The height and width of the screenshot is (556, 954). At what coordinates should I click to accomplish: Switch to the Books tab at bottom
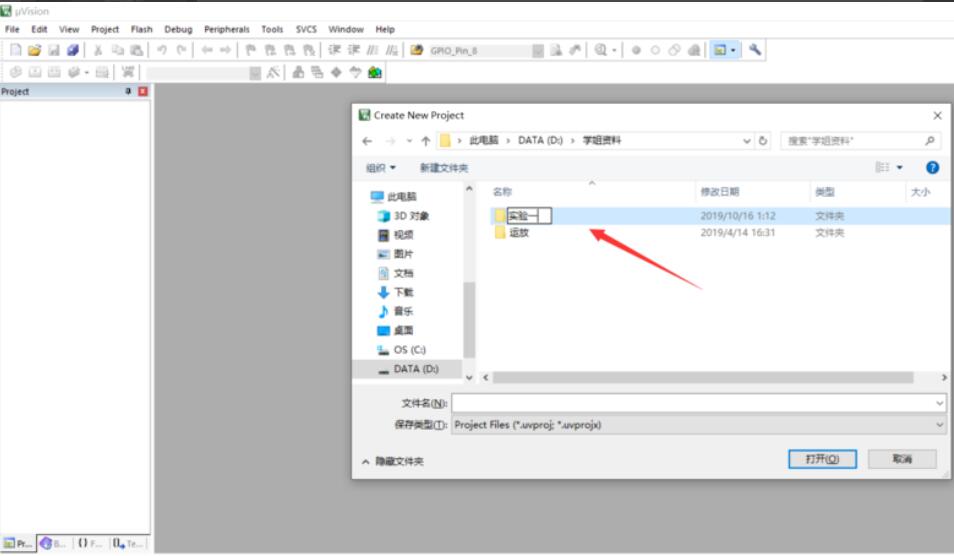coord(54,543)
